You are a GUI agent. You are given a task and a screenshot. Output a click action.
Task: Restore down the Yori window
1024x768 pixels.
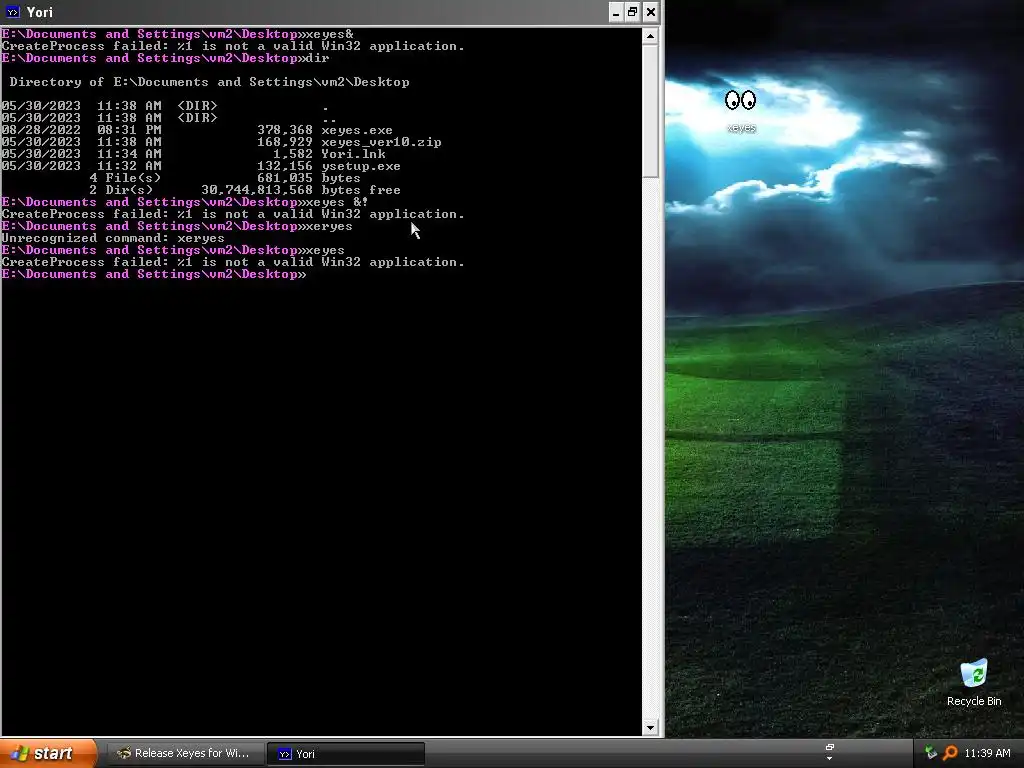coord(632,12)
